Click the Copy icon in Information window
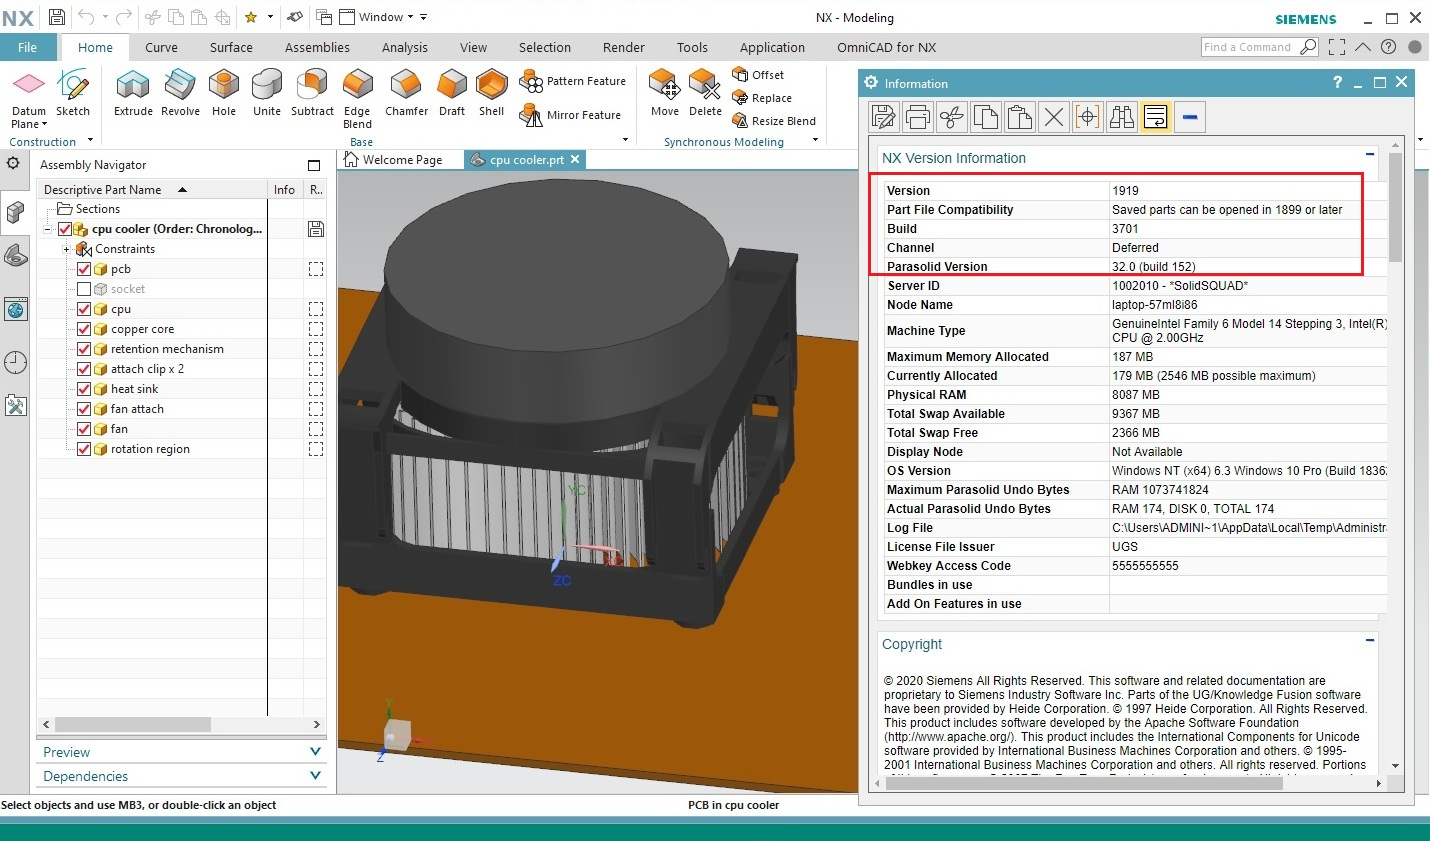Screen dimensions: 1430x841 pyautogui.click(x=986, y=117)
